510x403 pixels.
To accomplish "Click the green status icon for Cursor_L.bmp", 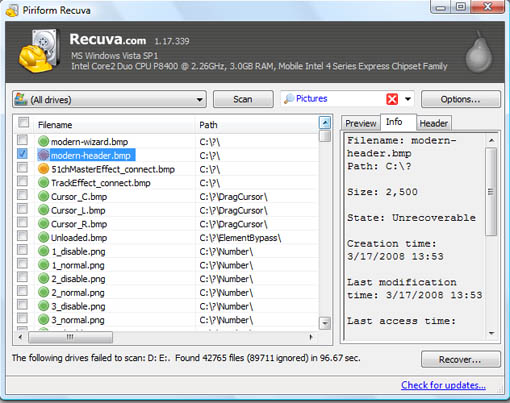I will click(43, 210).
